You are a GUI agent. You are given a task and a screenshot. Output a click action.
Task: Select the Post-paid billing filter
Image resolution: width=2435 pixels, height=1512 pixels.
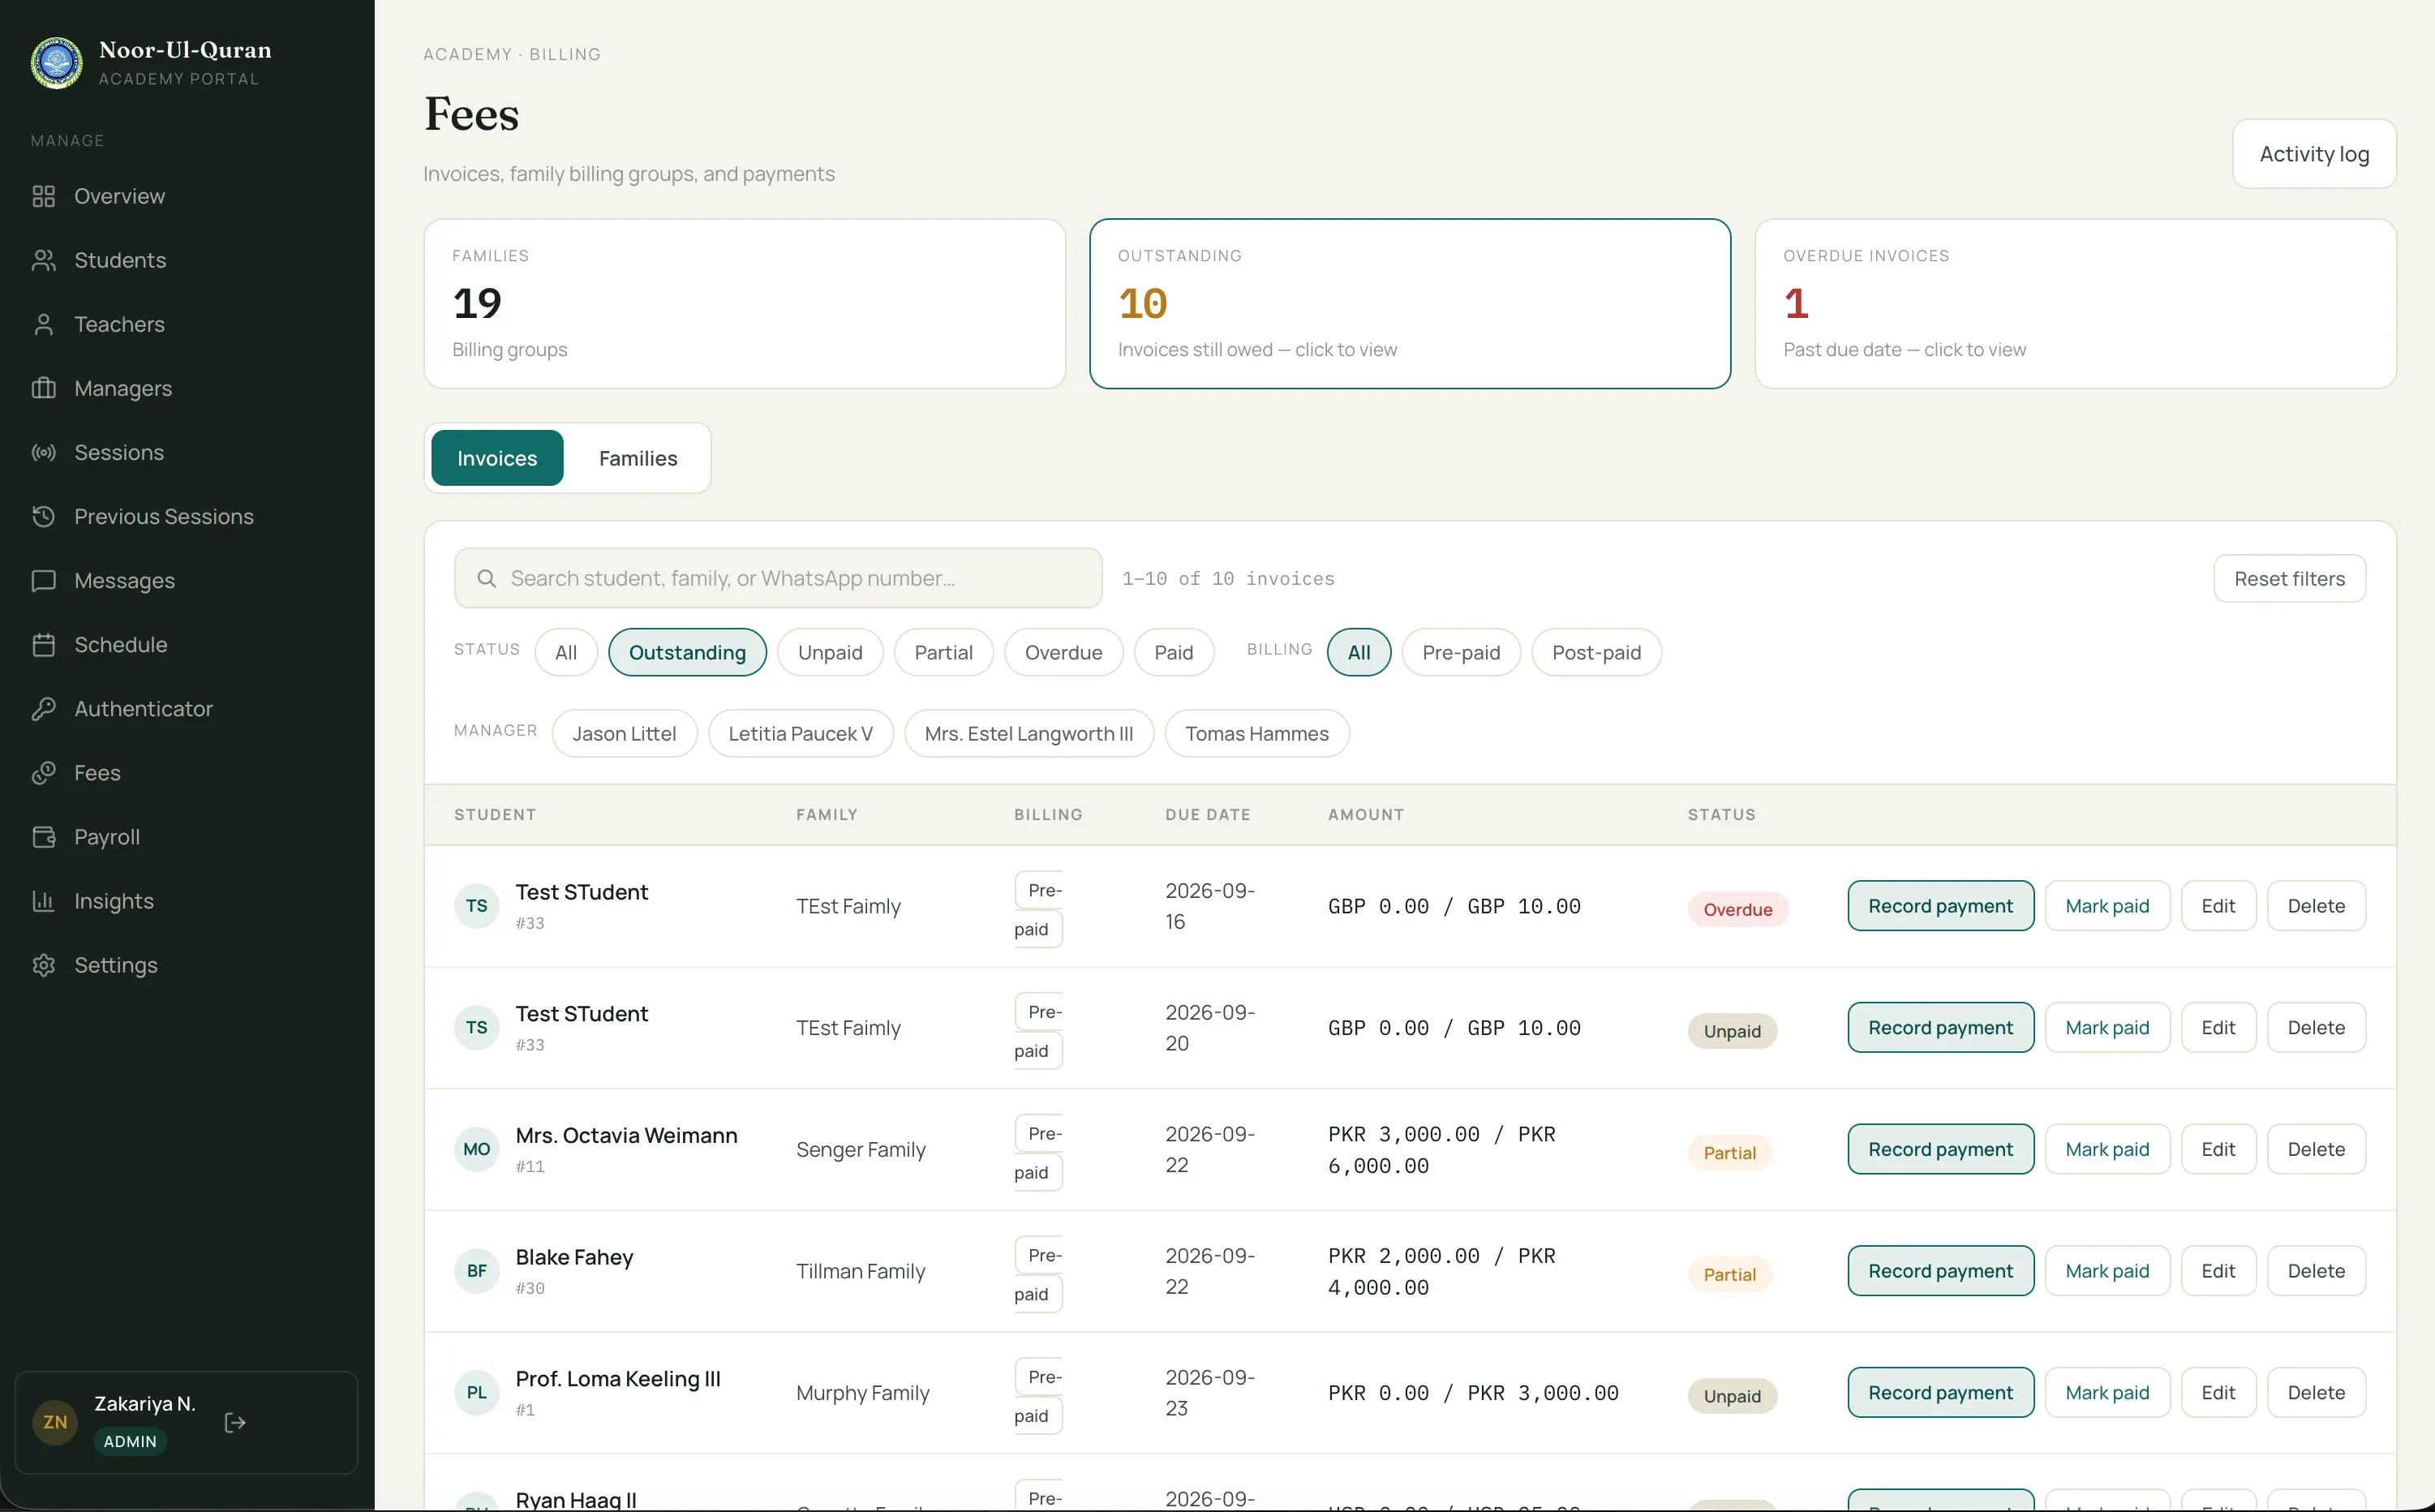[1596, 652]
